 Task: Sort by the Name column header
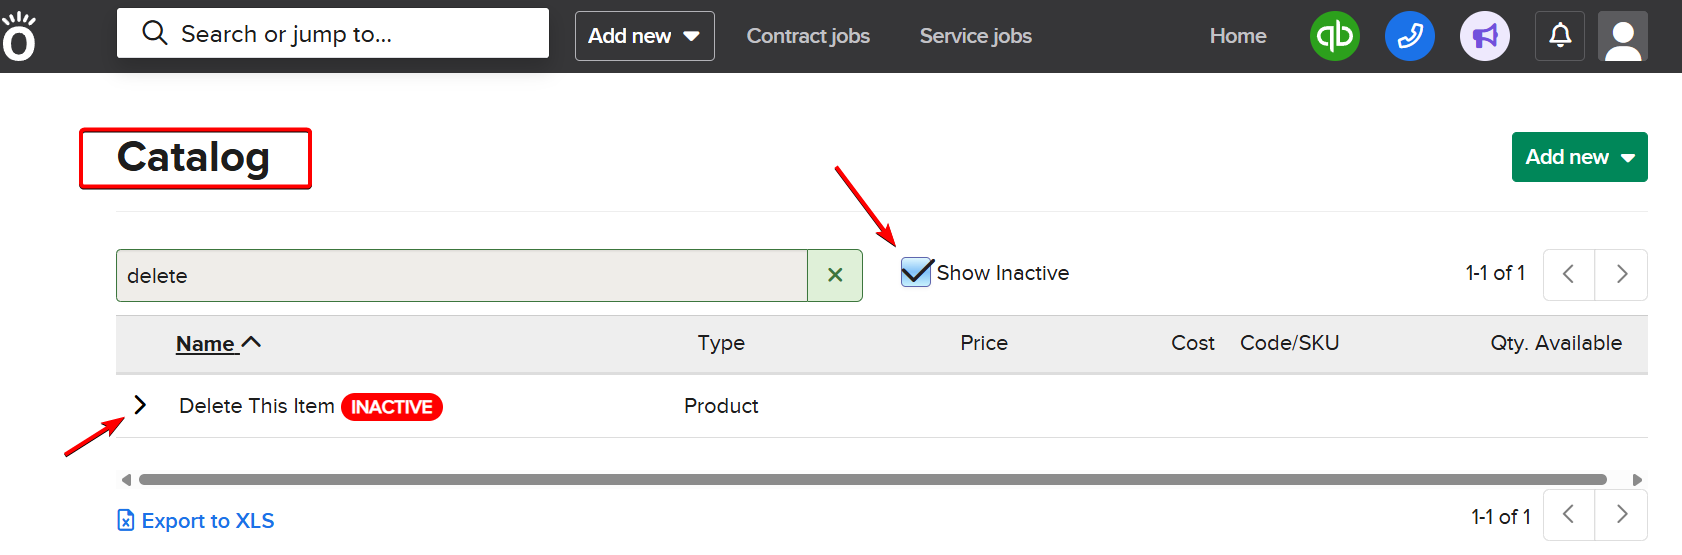206,344
